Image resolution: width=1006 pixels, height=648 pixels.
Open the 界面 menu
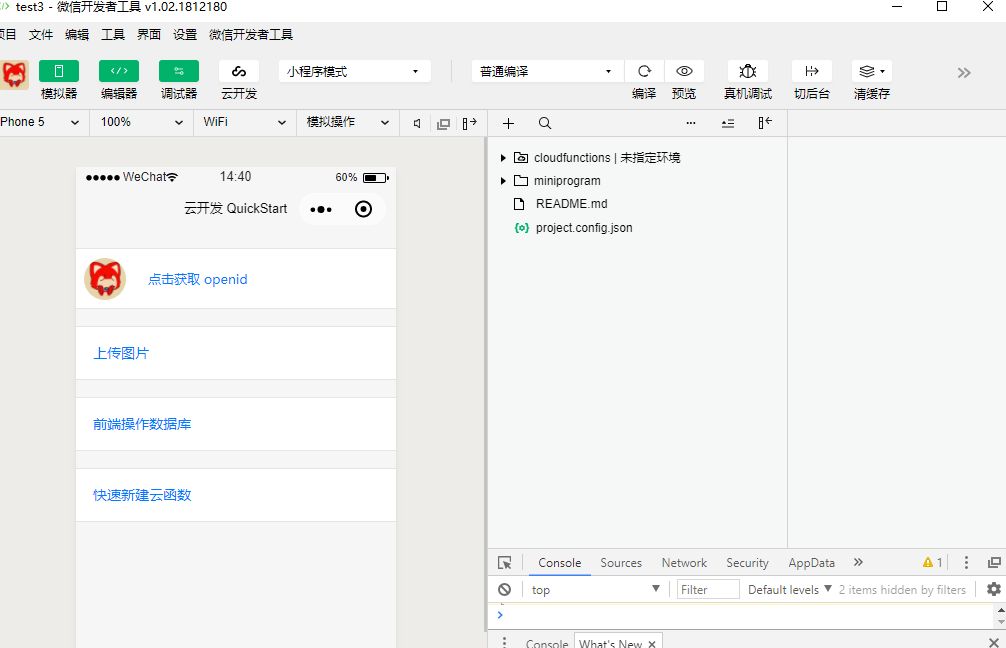pos(149,35)
